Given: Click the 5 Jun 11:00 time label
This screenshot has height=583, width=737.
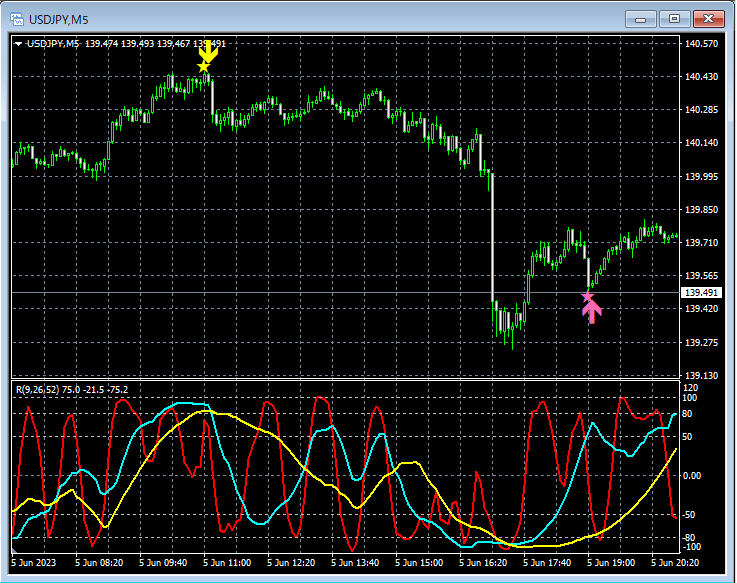Looking at the screenshot, I should click(x=227, y=563).
